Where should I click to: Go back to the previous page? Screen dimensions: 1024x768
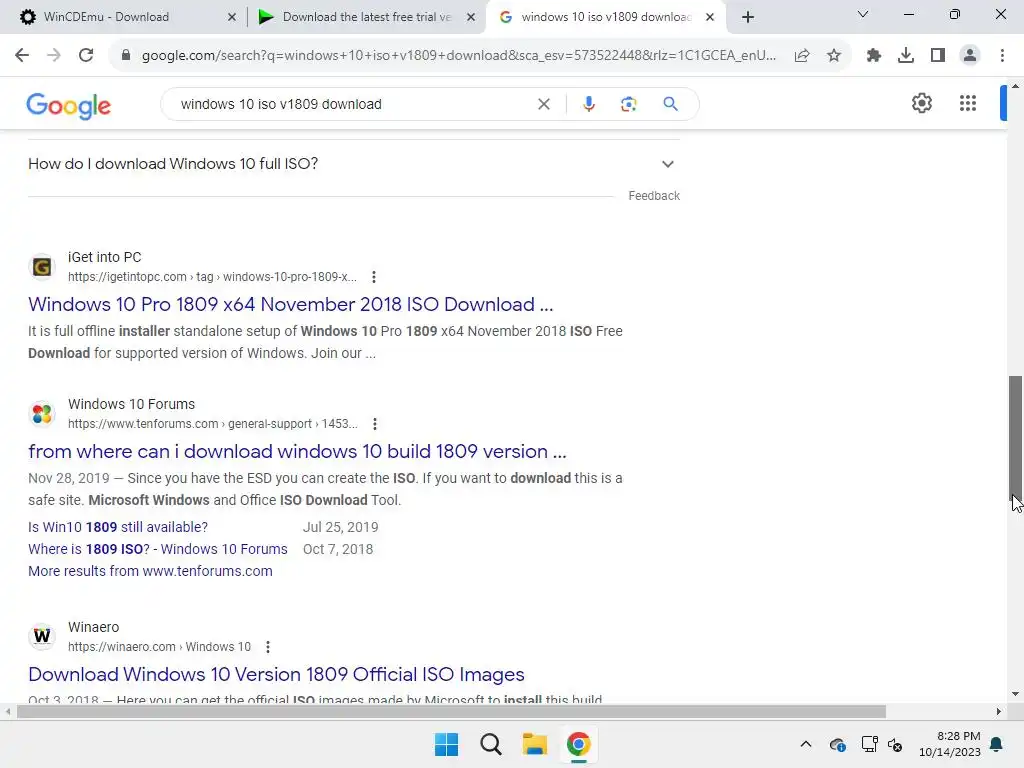coord(22,56)
